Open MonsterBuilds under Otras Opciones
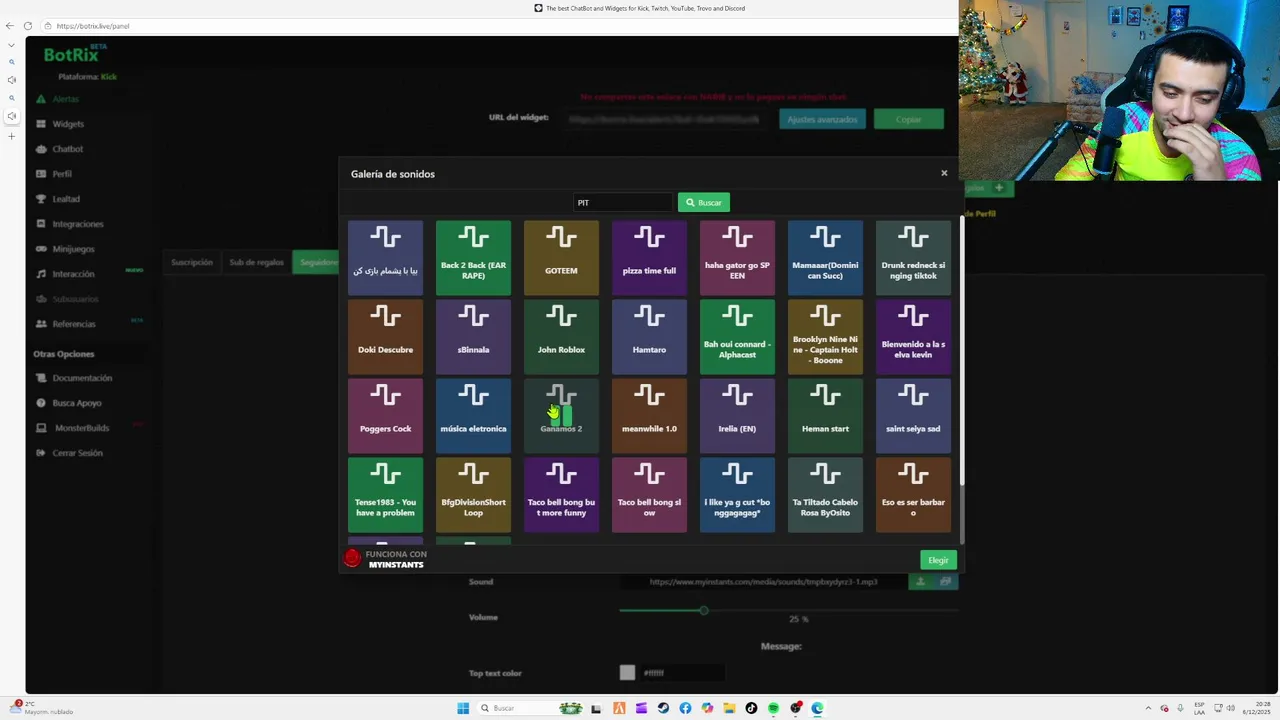 (x=82, y=428)
